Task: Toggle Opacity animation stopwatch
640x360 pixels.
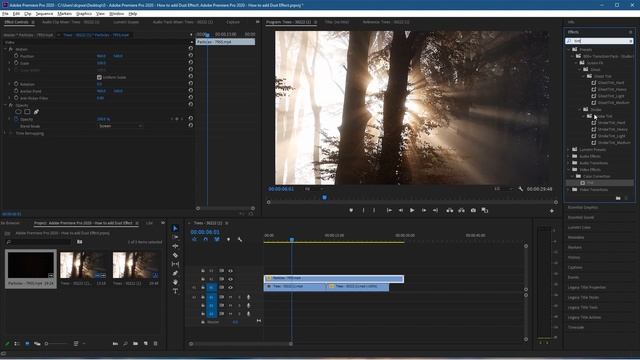Action: [x=16, y=119]
